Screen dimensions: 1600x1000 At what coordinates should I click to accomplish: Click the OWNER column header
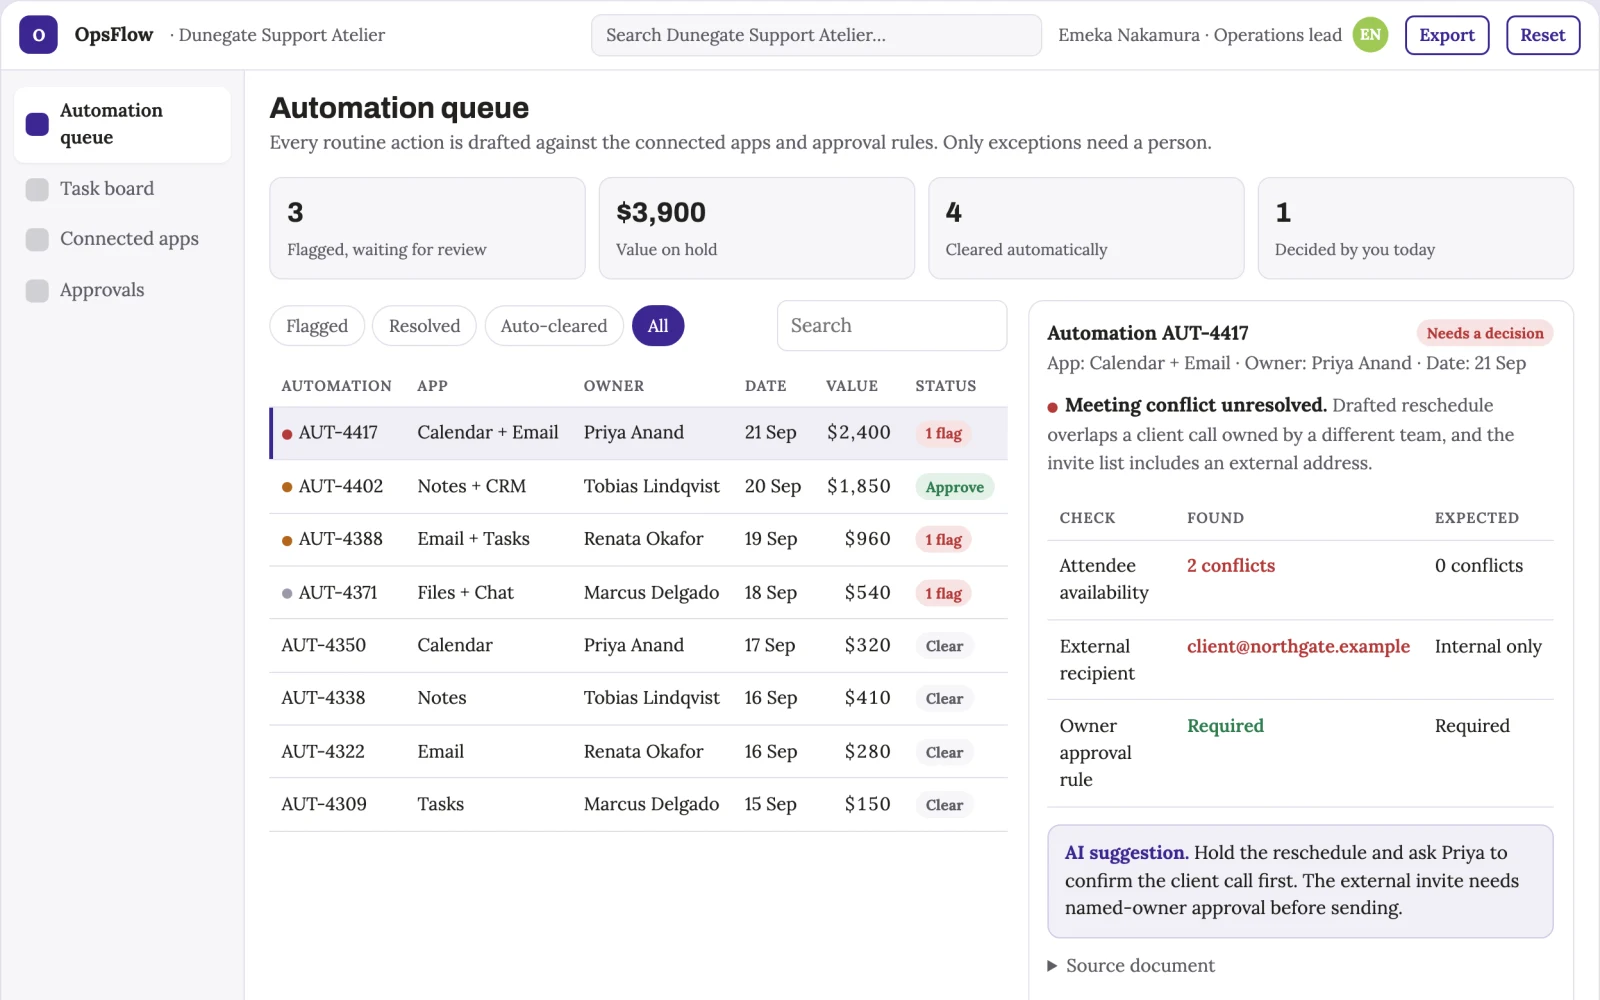614,386
